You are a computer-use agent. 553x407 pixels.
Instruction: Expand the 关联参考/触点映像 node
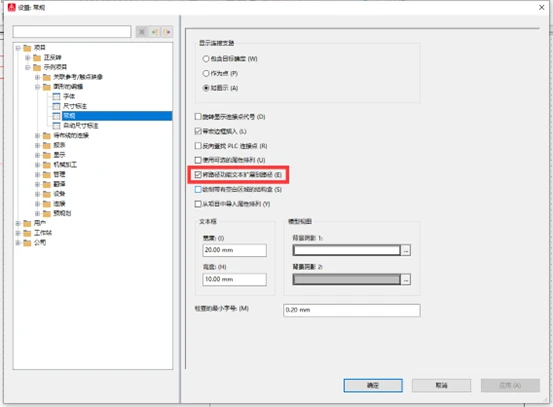(37, 77)
